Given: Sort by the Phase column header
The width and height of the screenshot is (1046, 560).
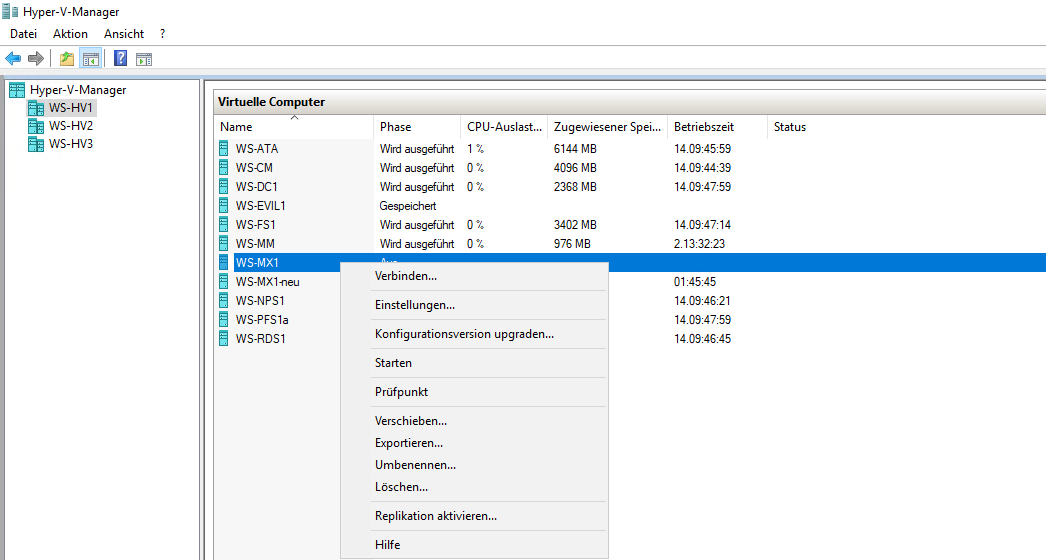Looking at the screenshot, I should [x=417, y=127].
